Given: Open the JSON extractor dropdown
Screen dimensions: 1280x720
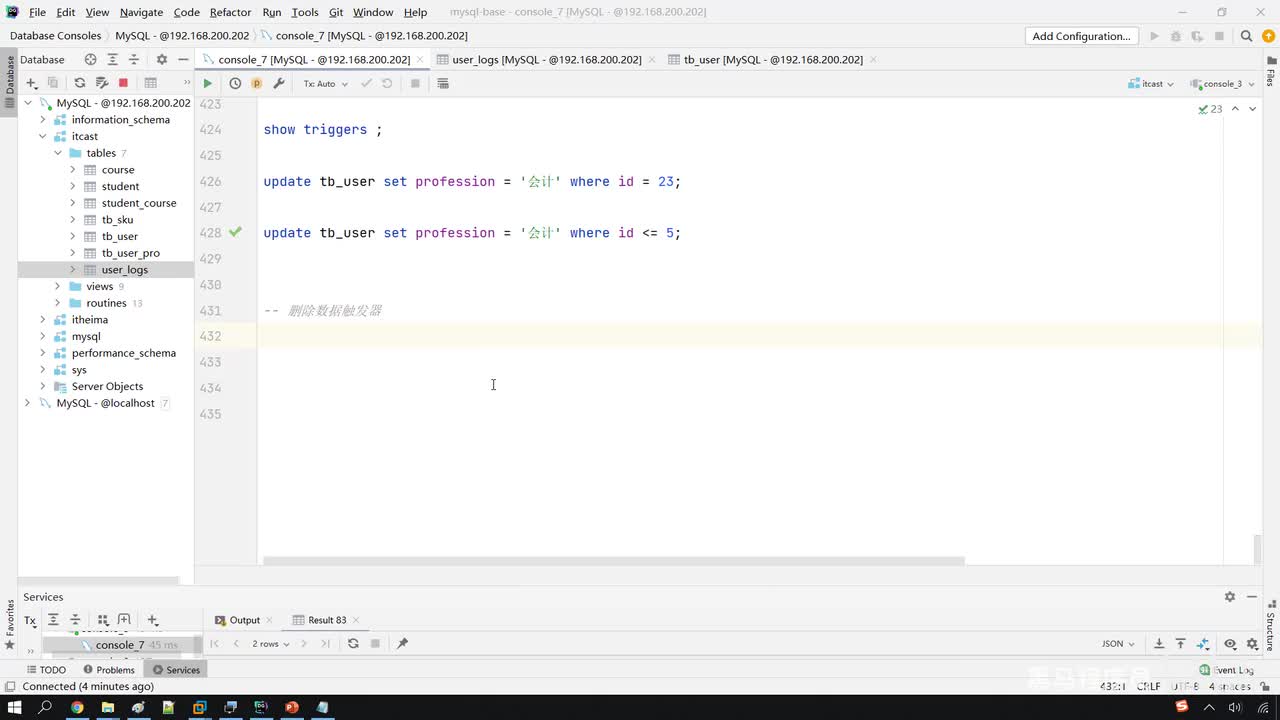Looking at the screenshot, I should point(1118,644).
